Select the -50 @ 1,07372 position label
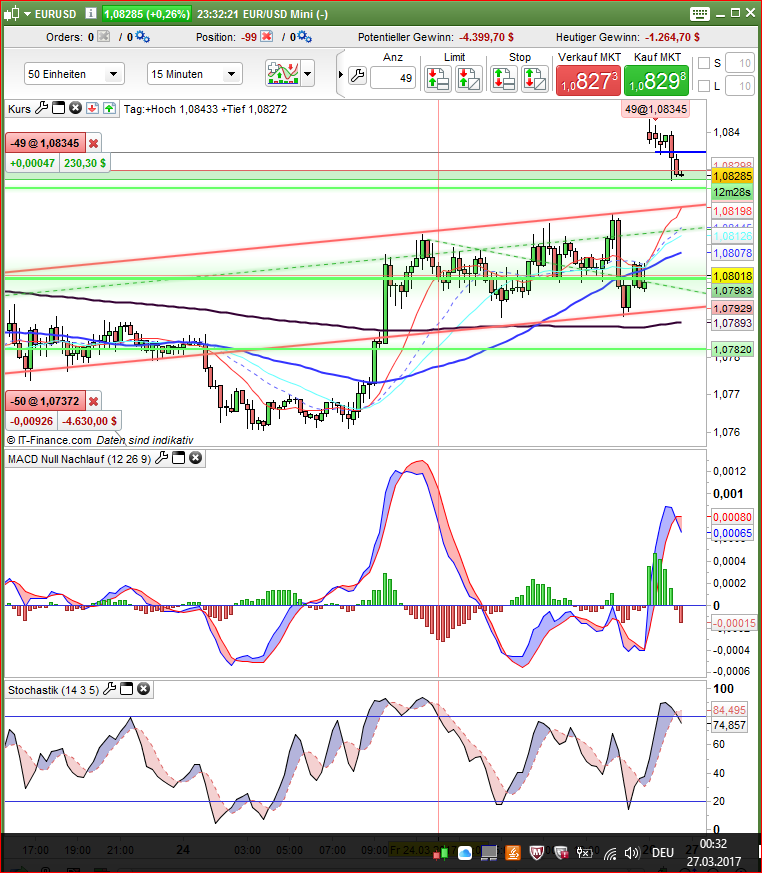 [46, 401]
